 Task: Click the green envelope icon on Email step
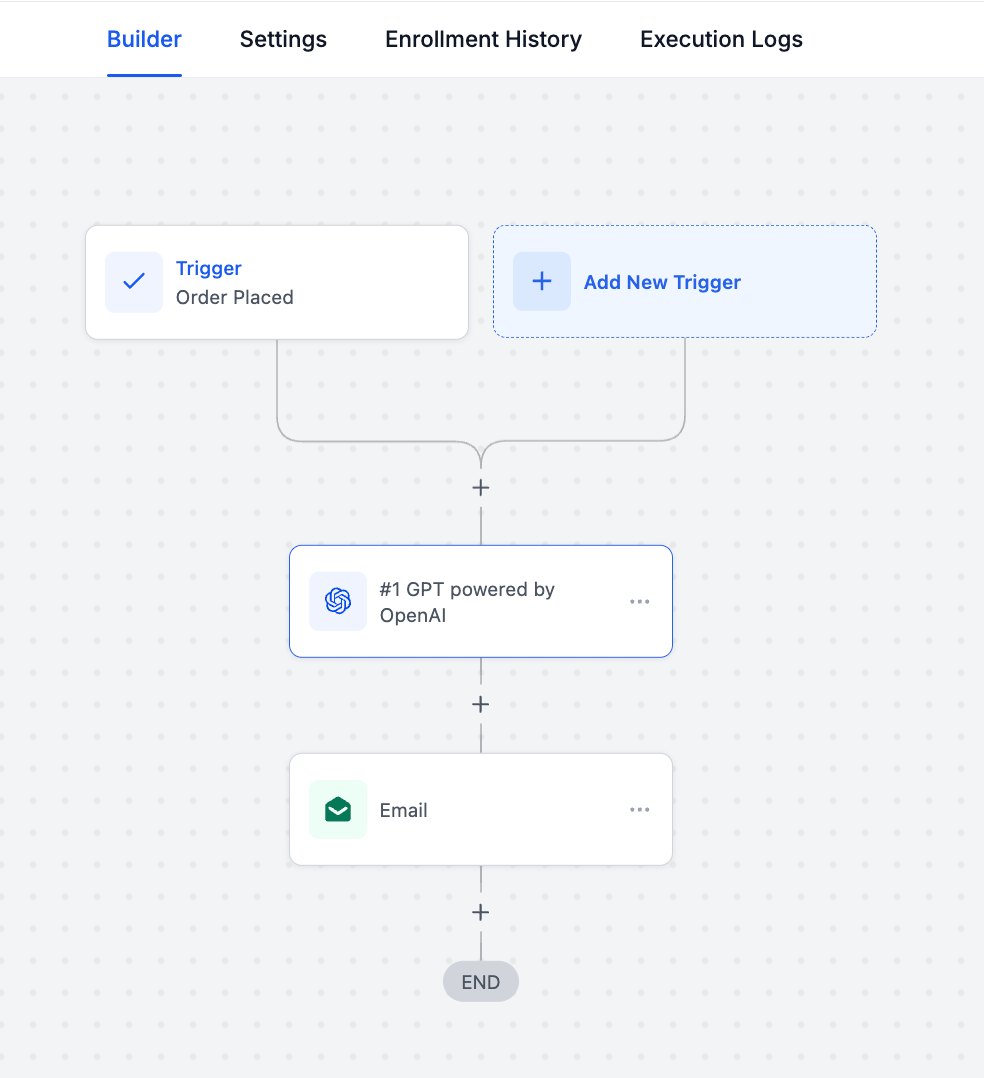tap(338, 810)
